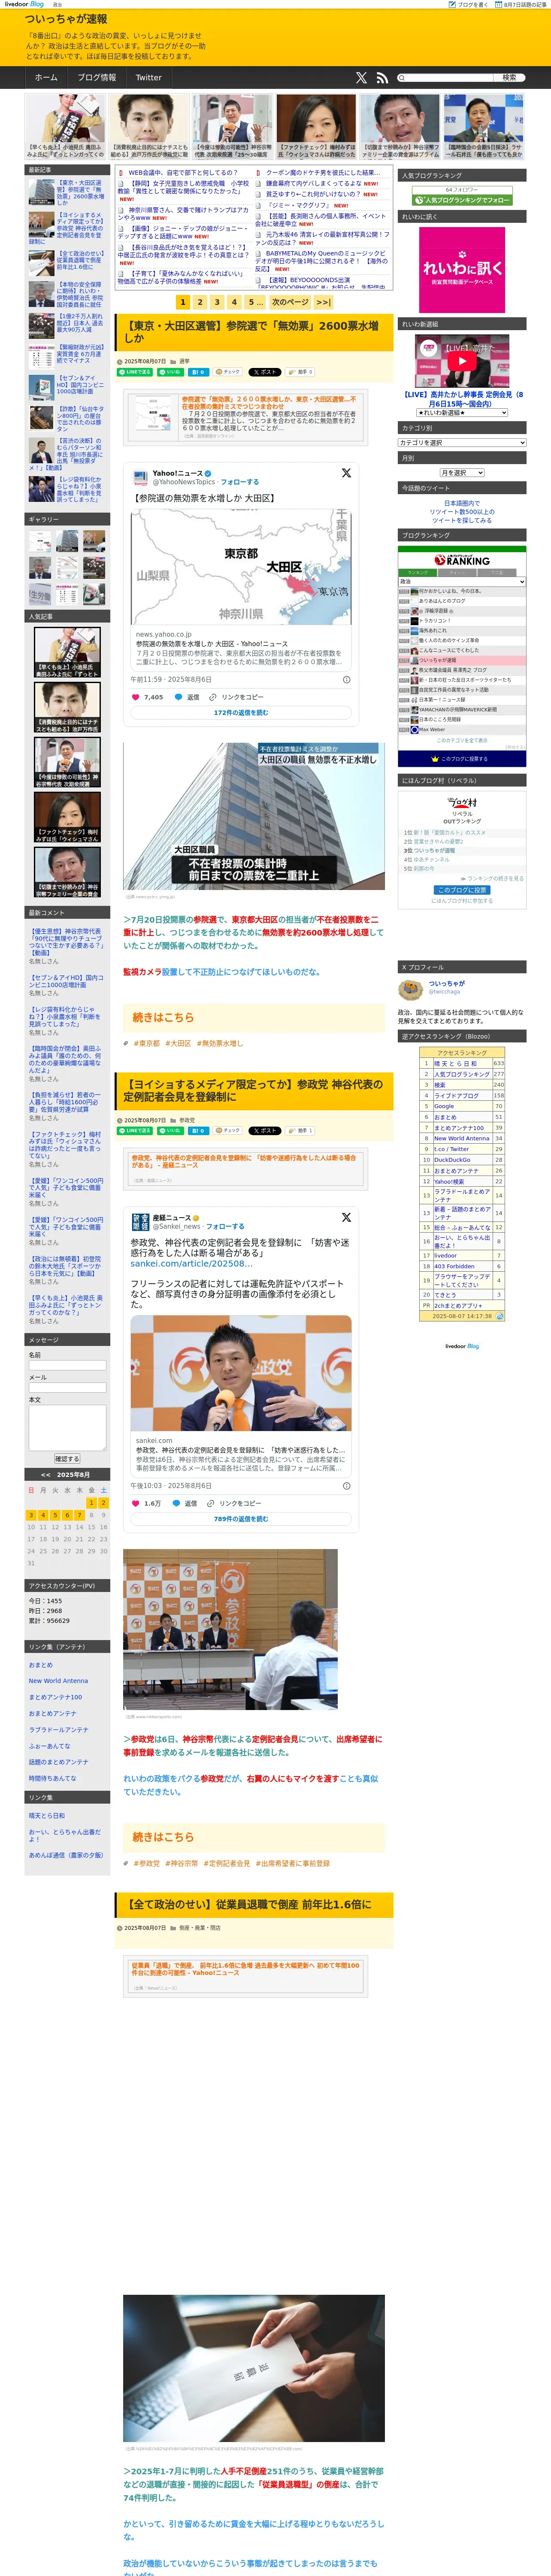This screenshot has width=551, height=2576.
Task: Open 789件の返信を読む link
Action: (x=241, y=1519)
